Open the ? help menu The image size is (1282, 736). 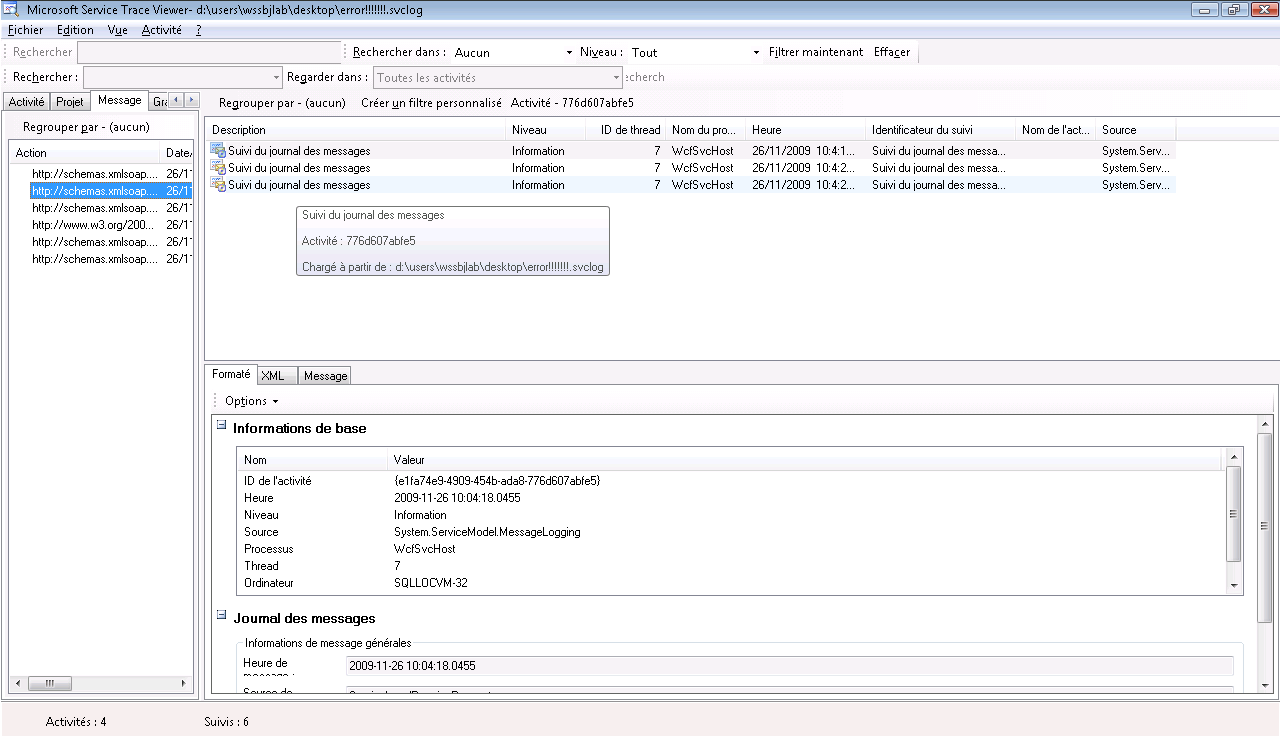199,30
